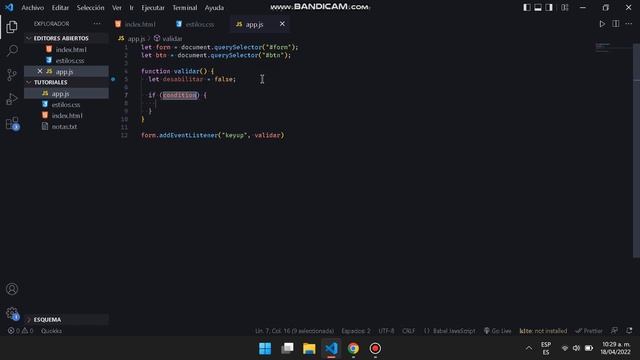Click line and column indicator
Image resolution: width=640 pixels, height=360 pixels.
pos(294,331)
